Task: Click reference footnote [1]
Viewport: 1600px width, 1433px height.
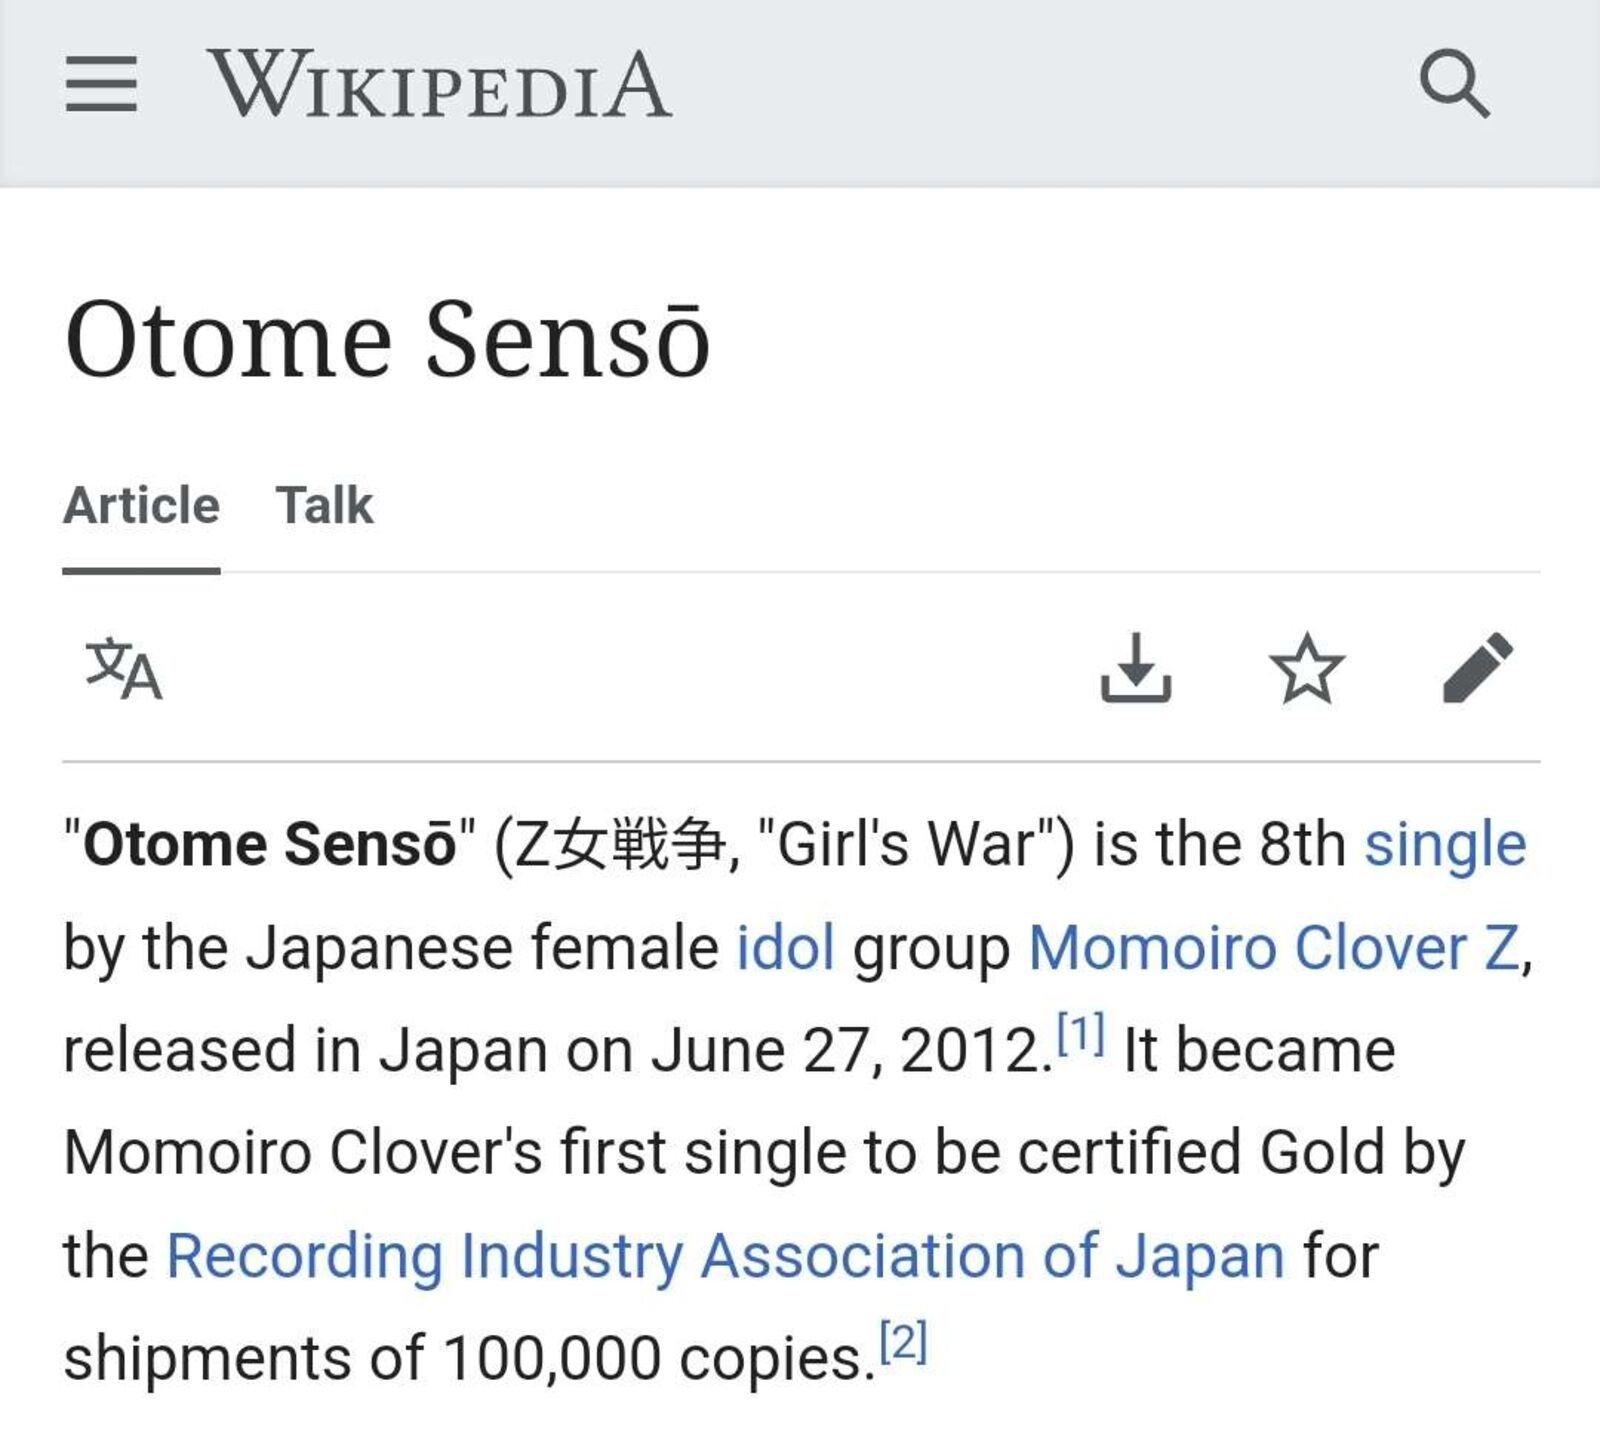Action: (x=1081, y=1033)
